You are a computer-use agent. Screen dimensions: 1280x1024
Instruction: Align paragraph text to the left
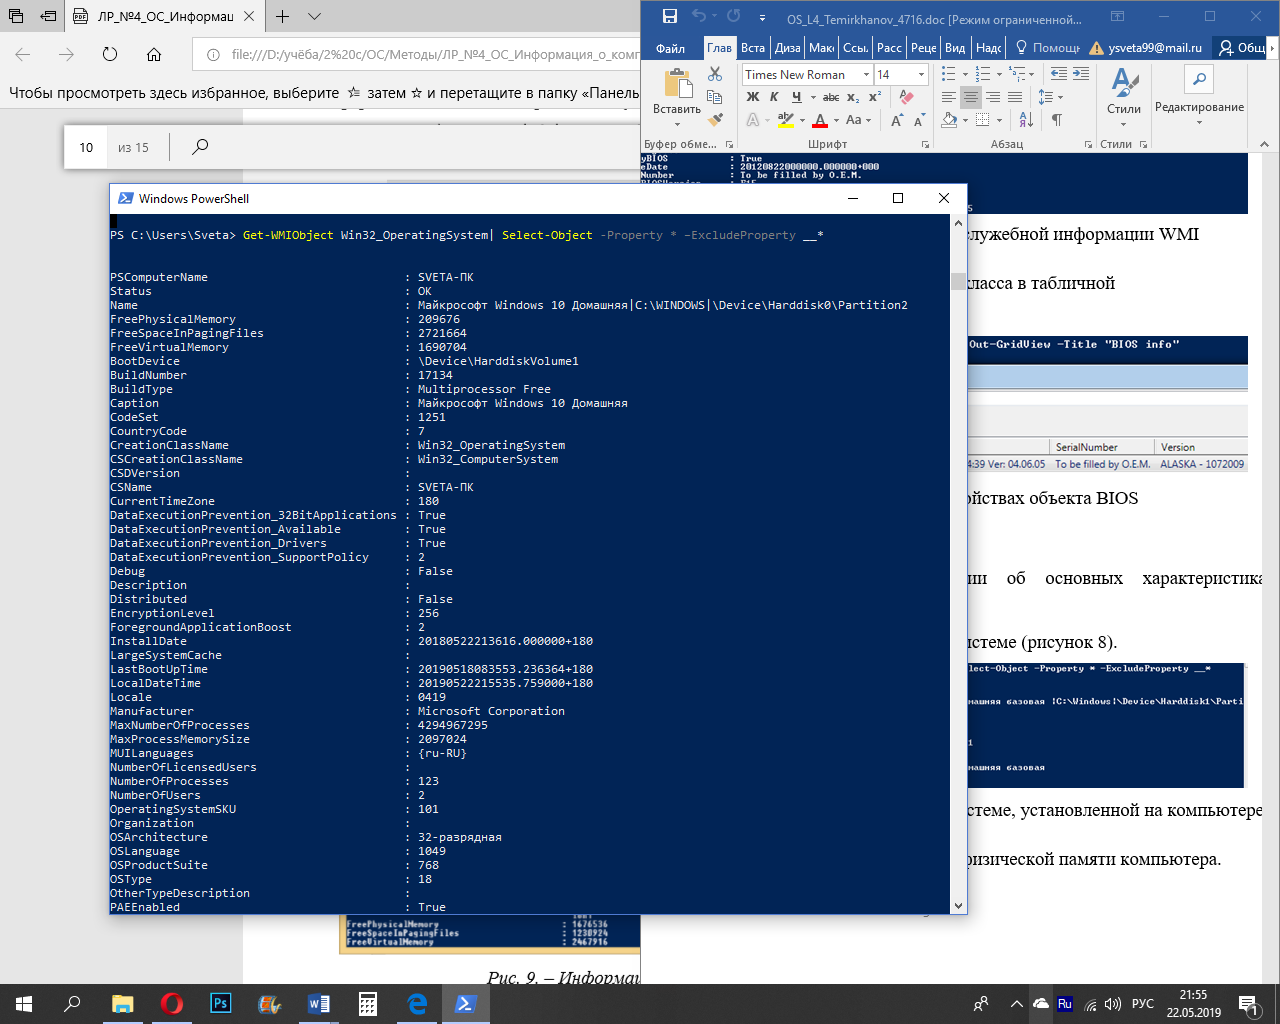[x=948, y=97]
